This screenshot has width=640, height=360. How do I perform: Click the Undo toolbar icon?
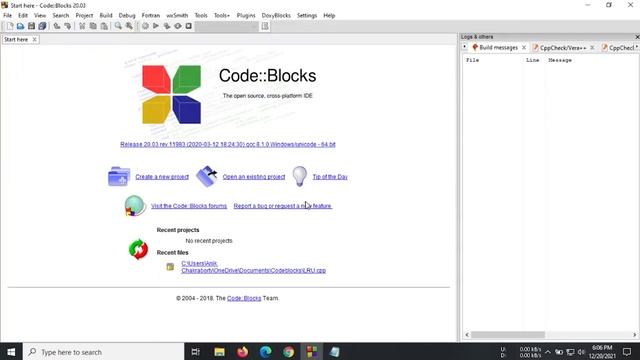[57, 26]
